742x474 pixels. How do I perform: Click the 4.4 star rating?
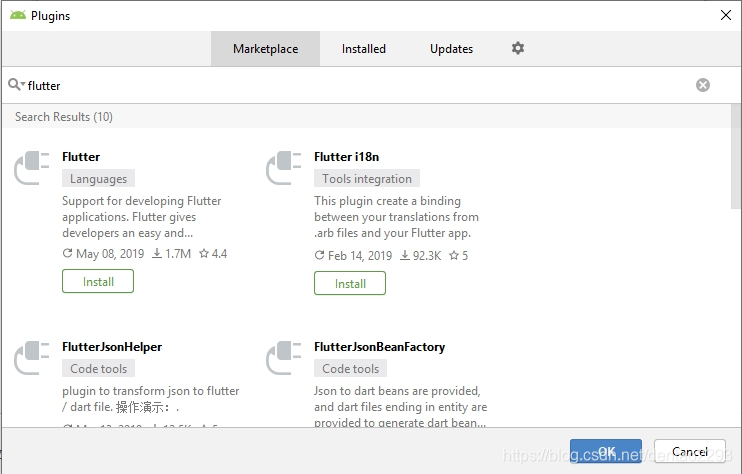coord(213,254)
